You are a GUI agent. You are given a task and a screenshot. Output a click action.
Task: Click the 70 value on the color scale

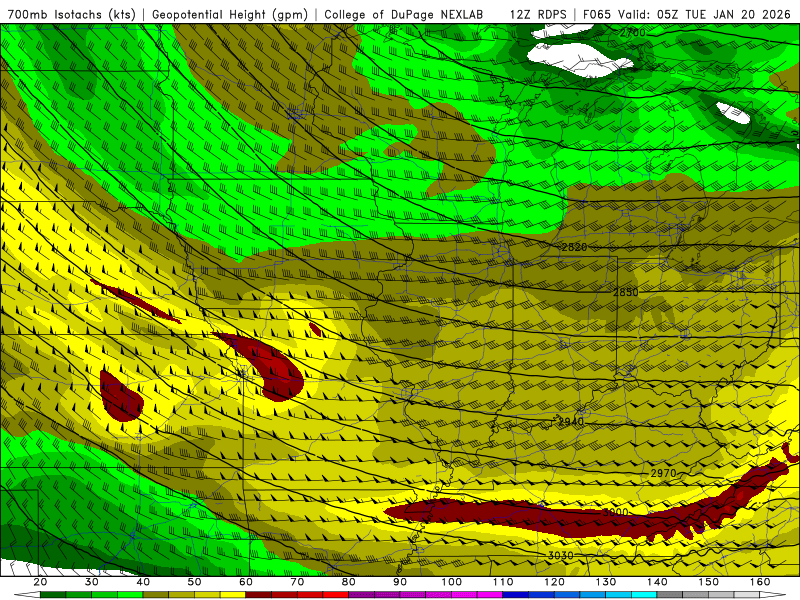pyautogui.click(x=297, y=582)
